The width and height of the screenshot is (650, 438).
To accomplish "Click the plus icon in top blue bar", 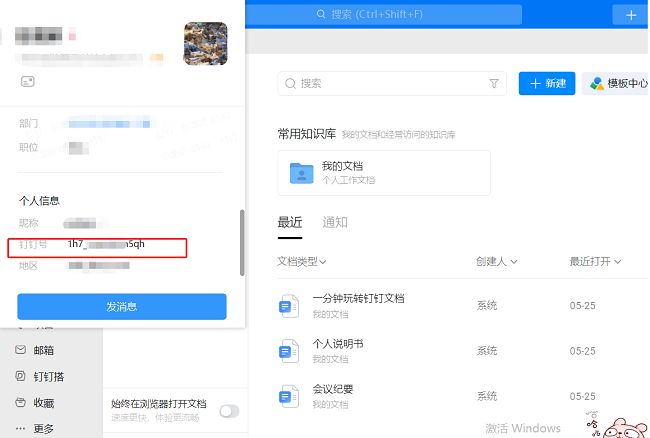I will click(x=630, y=14).
